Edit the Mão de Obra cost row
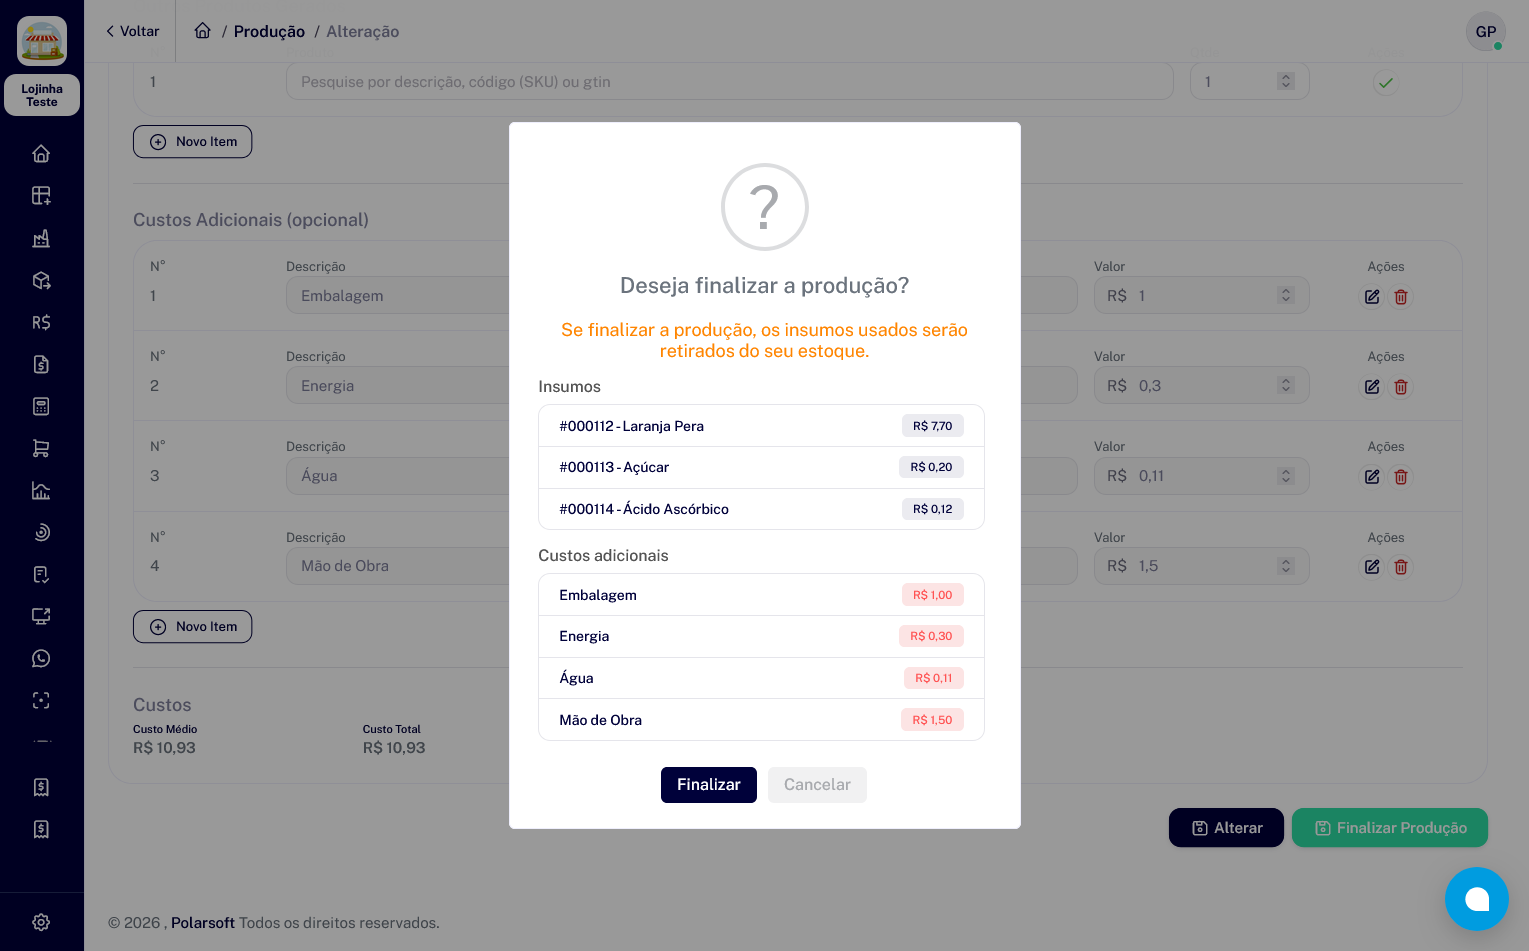 (1372, 567)
